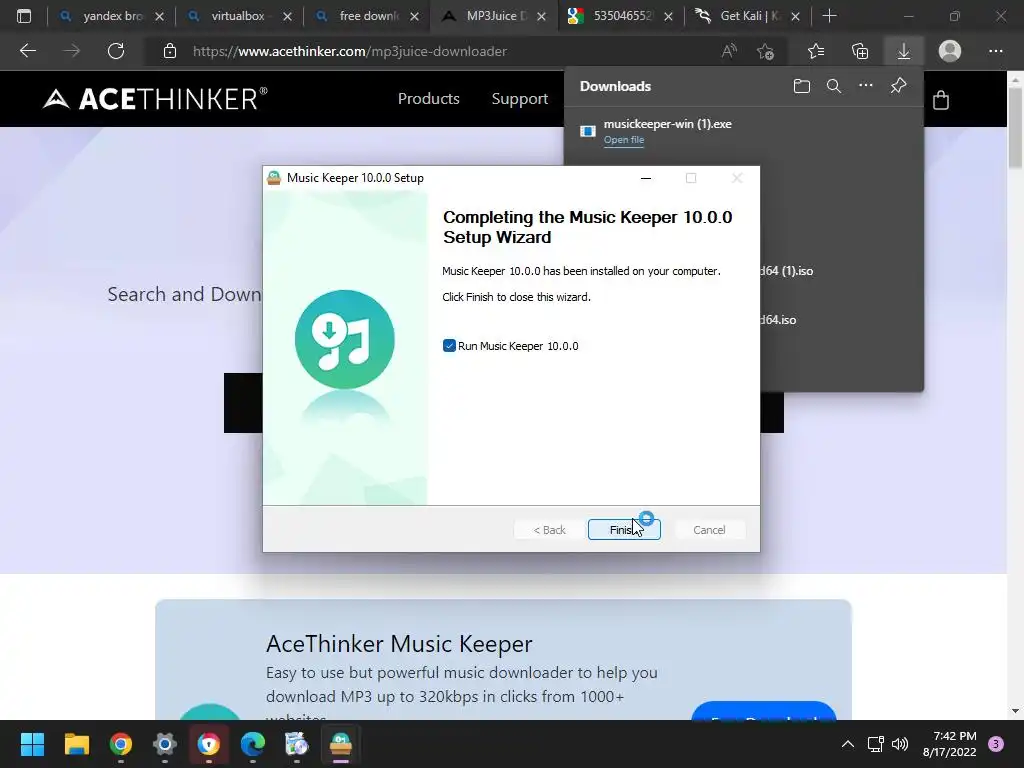This screenshot has height=768, width=1024.
Task: Open more options in Downloads panel
Action: coord(865,86)
